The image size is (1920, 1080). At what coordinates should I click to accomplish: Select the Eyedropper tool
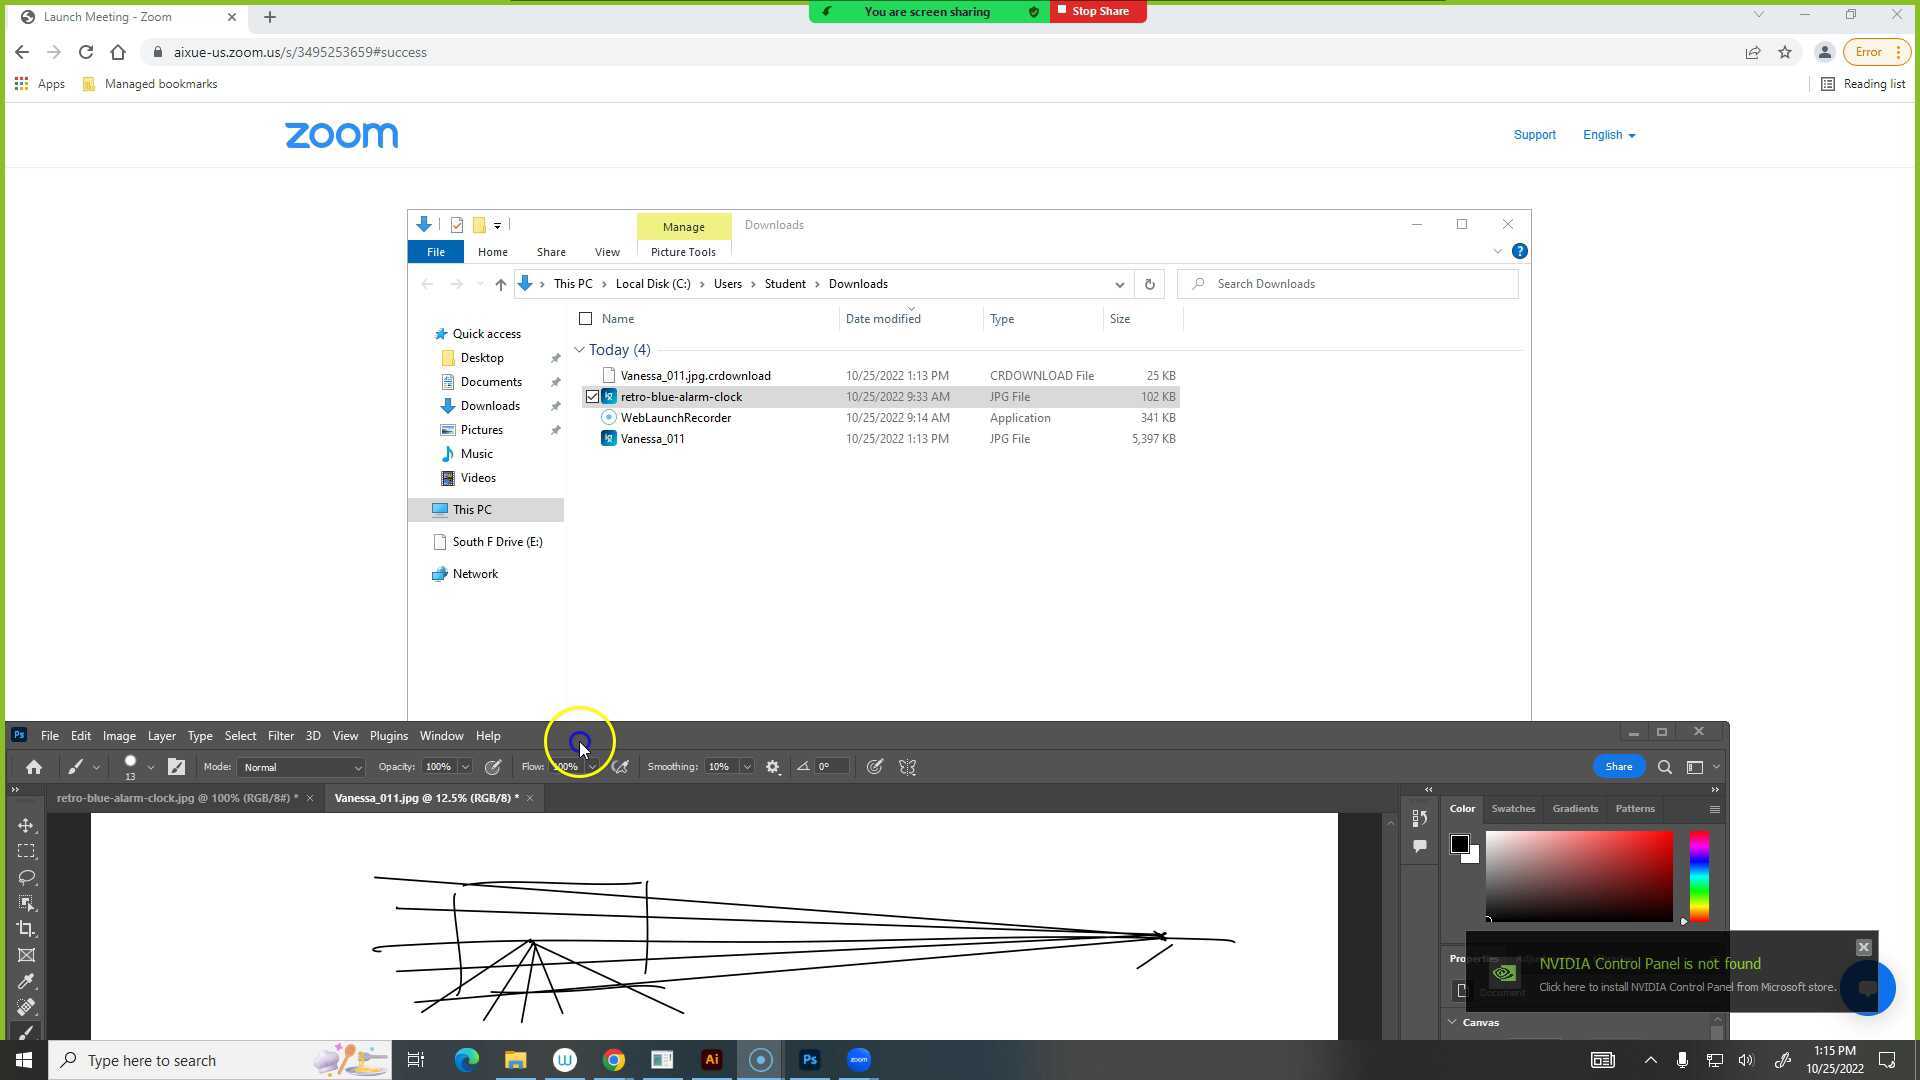point(27,981)
